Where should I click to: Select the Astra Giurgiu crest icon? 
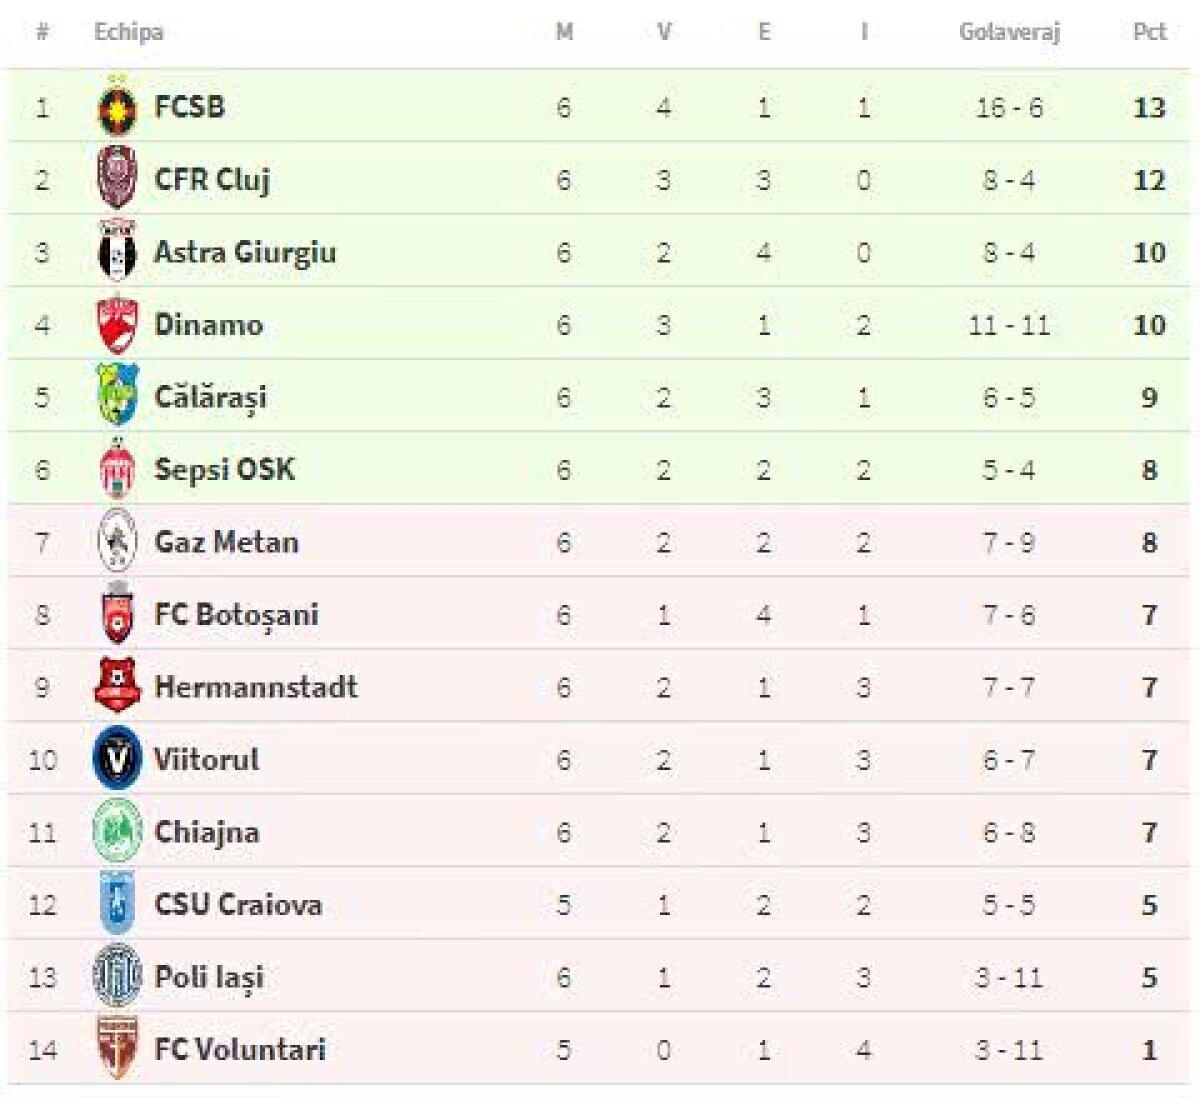[117, 252]
